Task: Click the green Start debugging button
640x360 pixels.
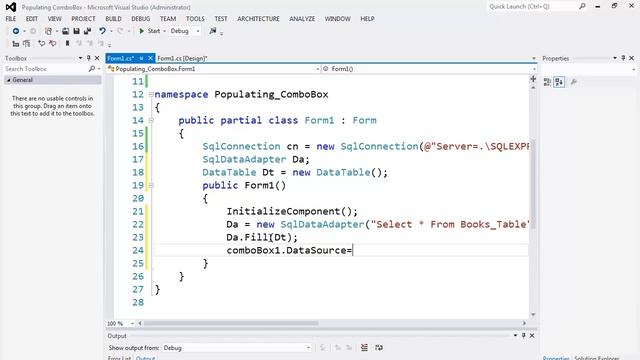Action: (x=149, y=31)
